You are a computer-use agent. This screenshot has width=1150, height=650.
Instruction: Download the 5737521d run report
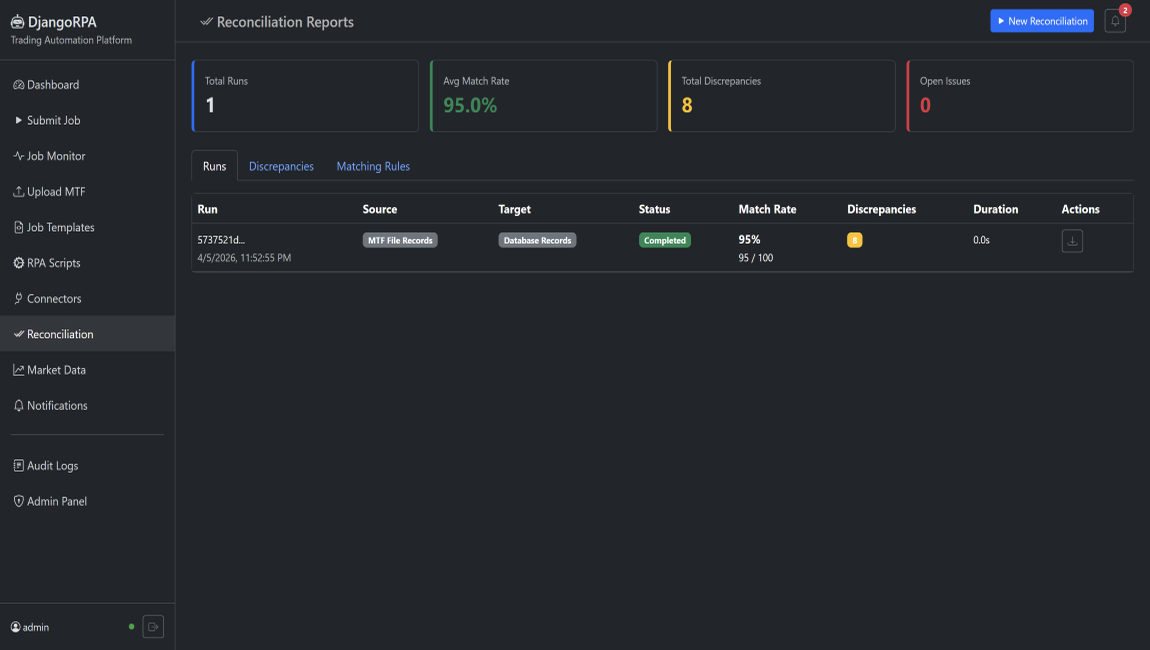pos(1072,241)
